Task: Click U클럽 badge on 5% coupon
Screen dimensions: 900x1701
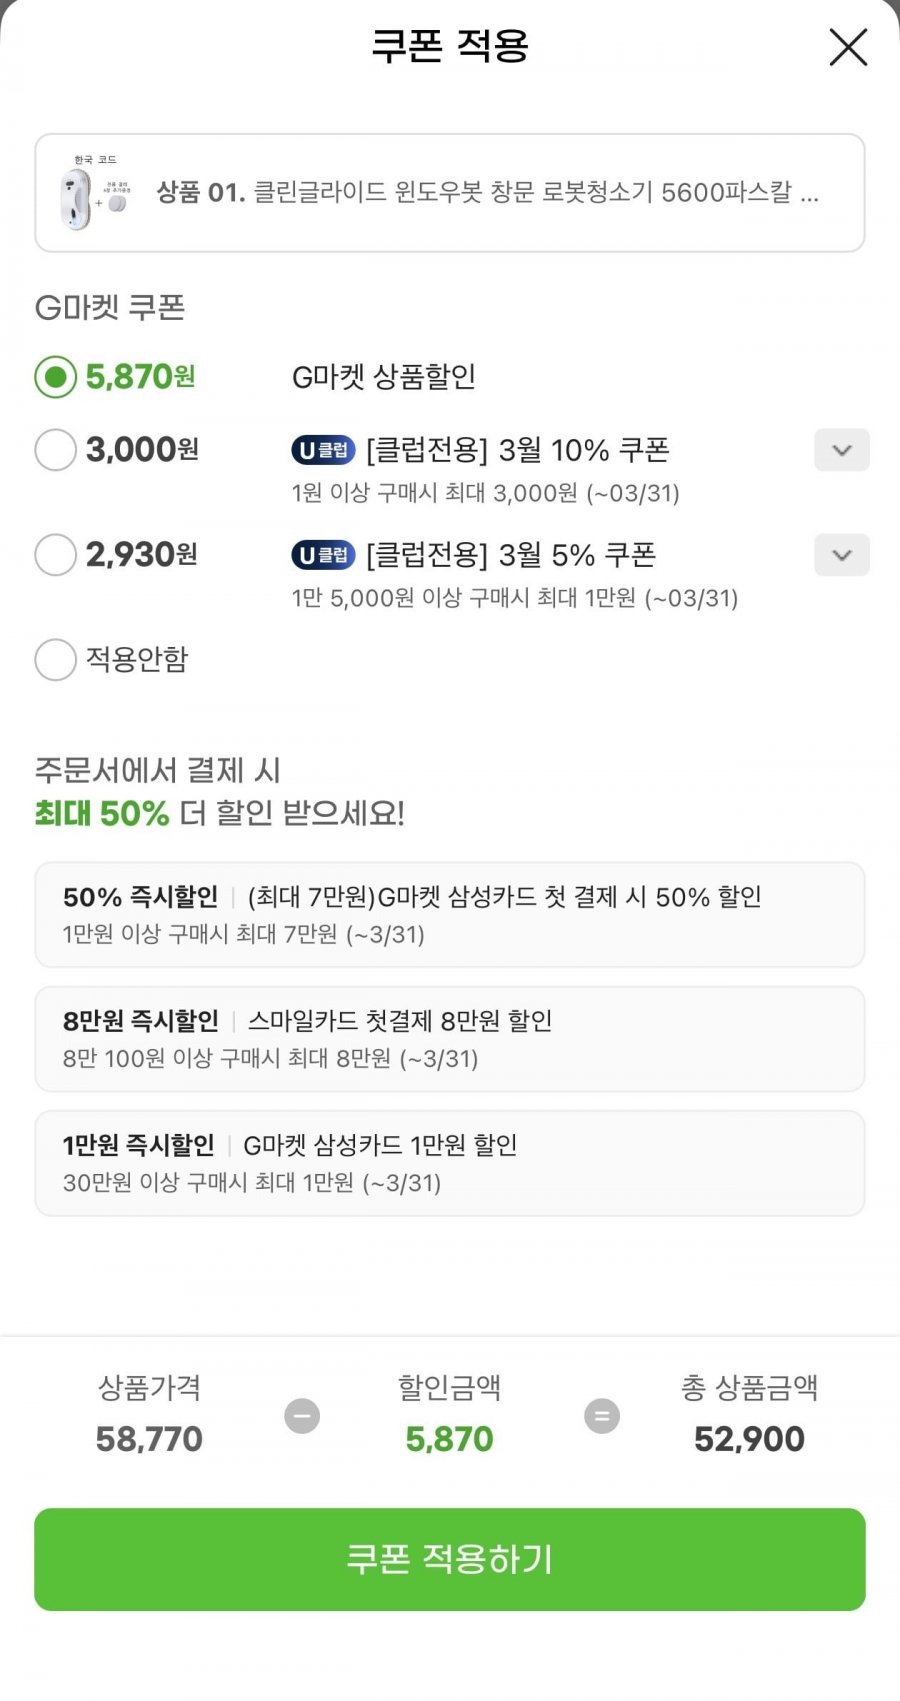Action: (x=323, y=555)
